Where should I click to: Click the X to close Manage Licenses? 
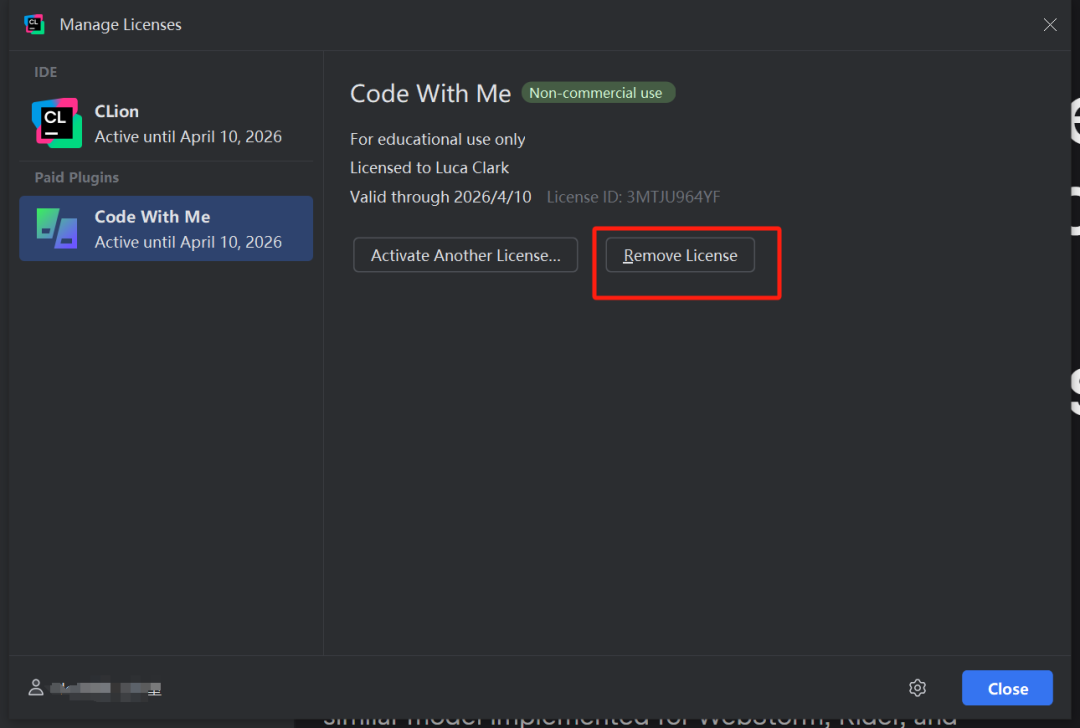[1050, 25]
